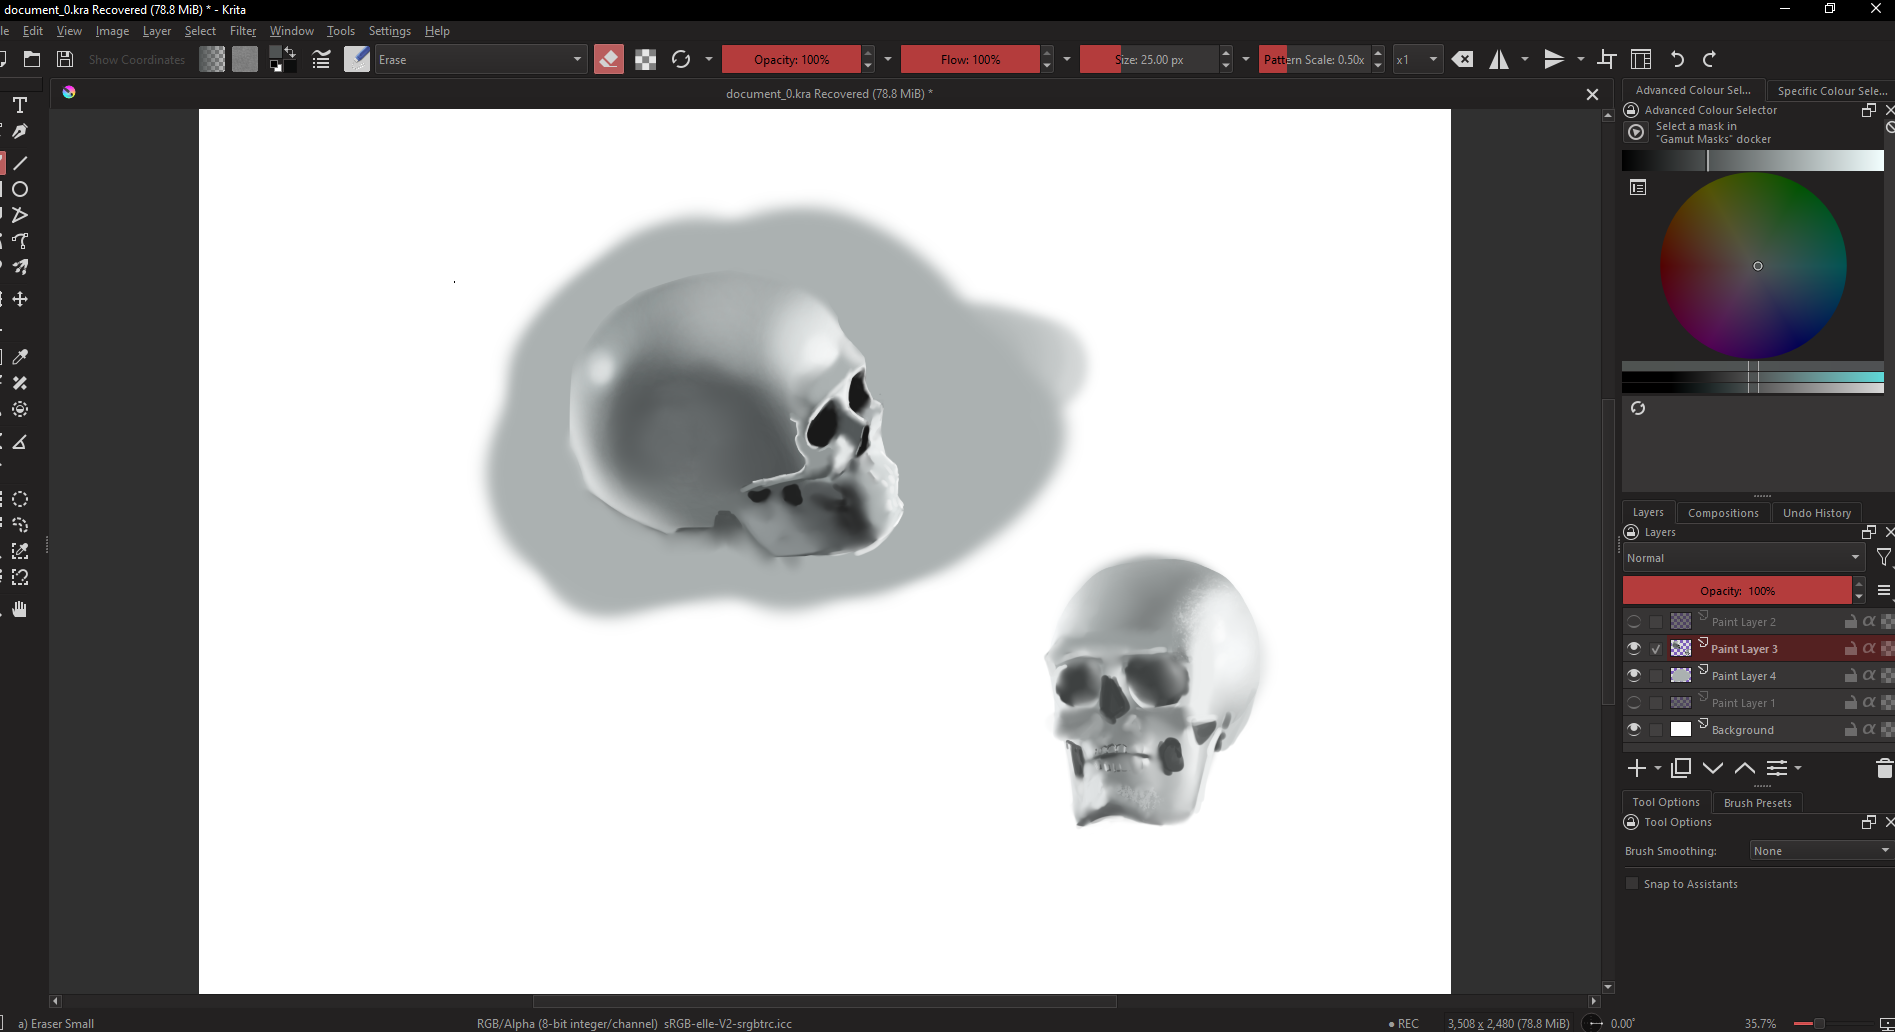Reload the original brush preset
This screenshot has height=1032, width=1895.
681,59
